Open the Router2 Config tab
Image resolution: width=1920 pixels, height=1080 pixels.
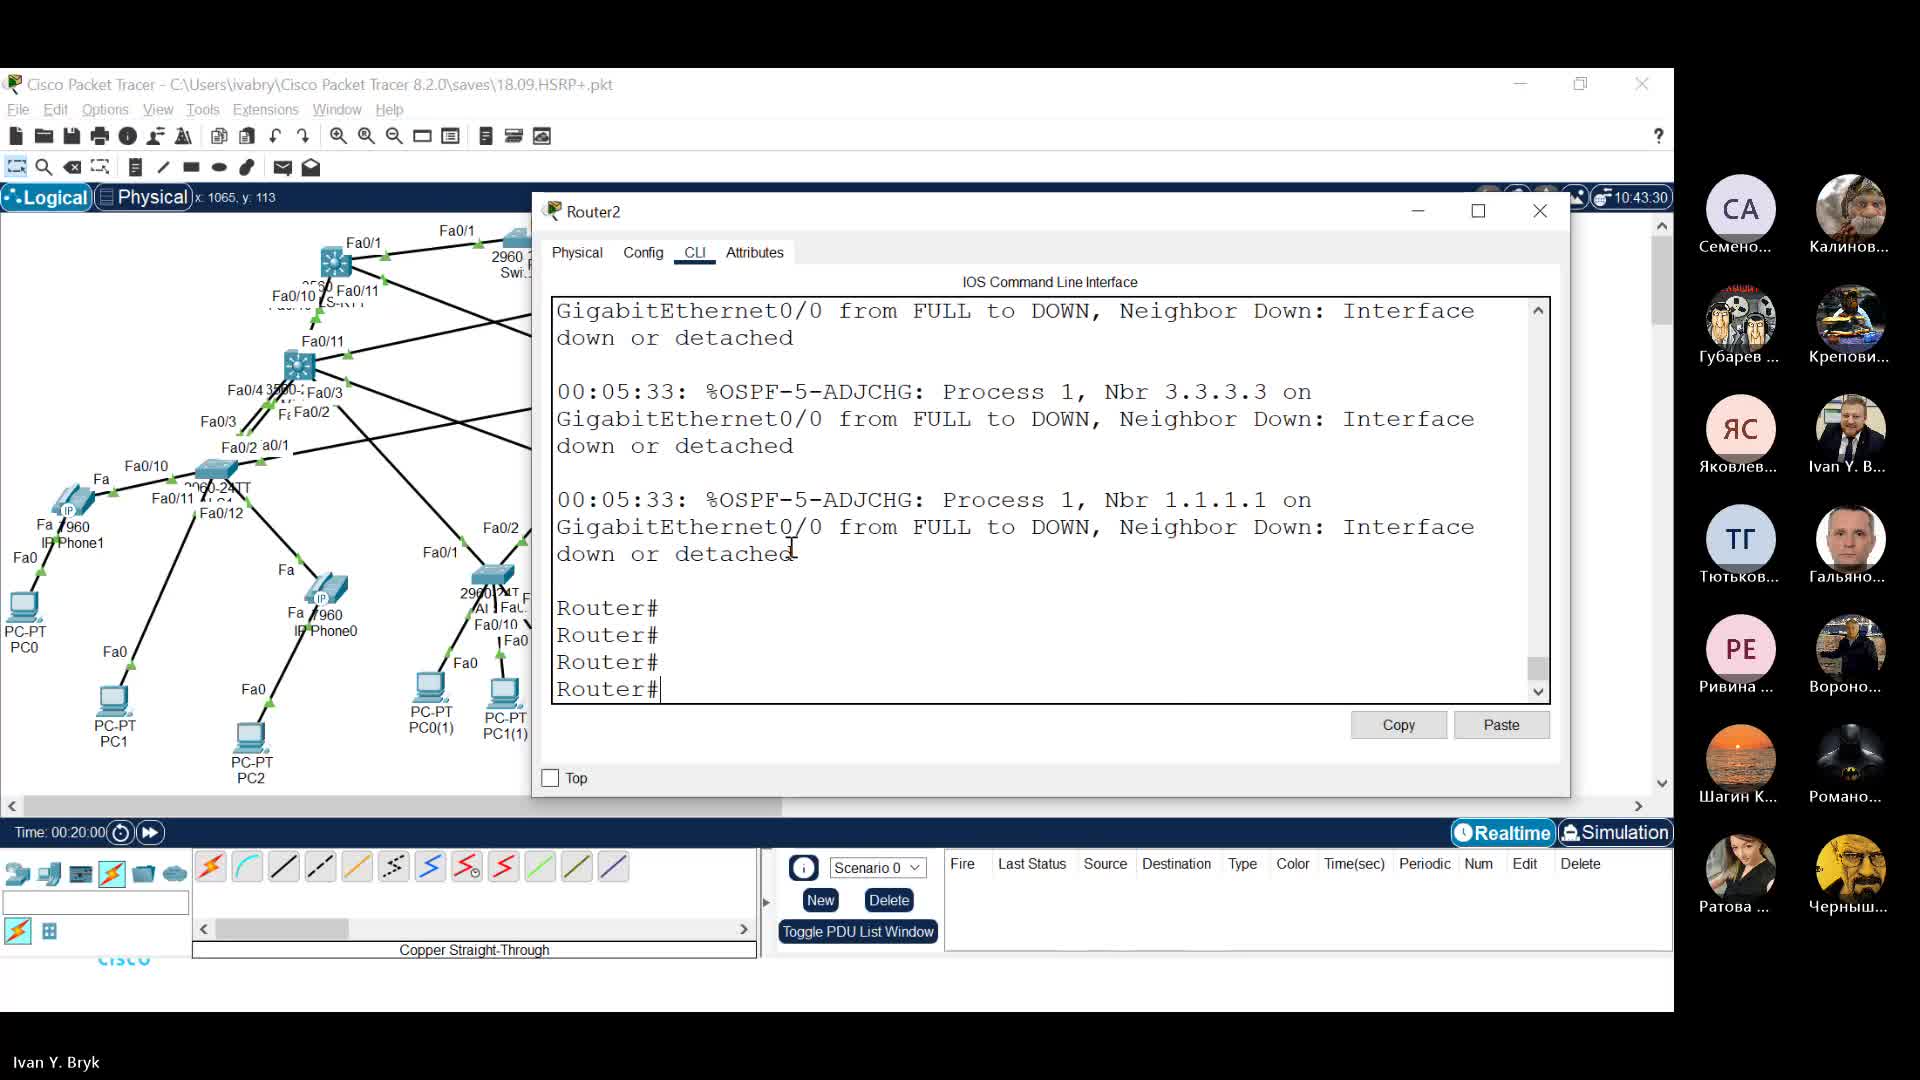point(643,252)
